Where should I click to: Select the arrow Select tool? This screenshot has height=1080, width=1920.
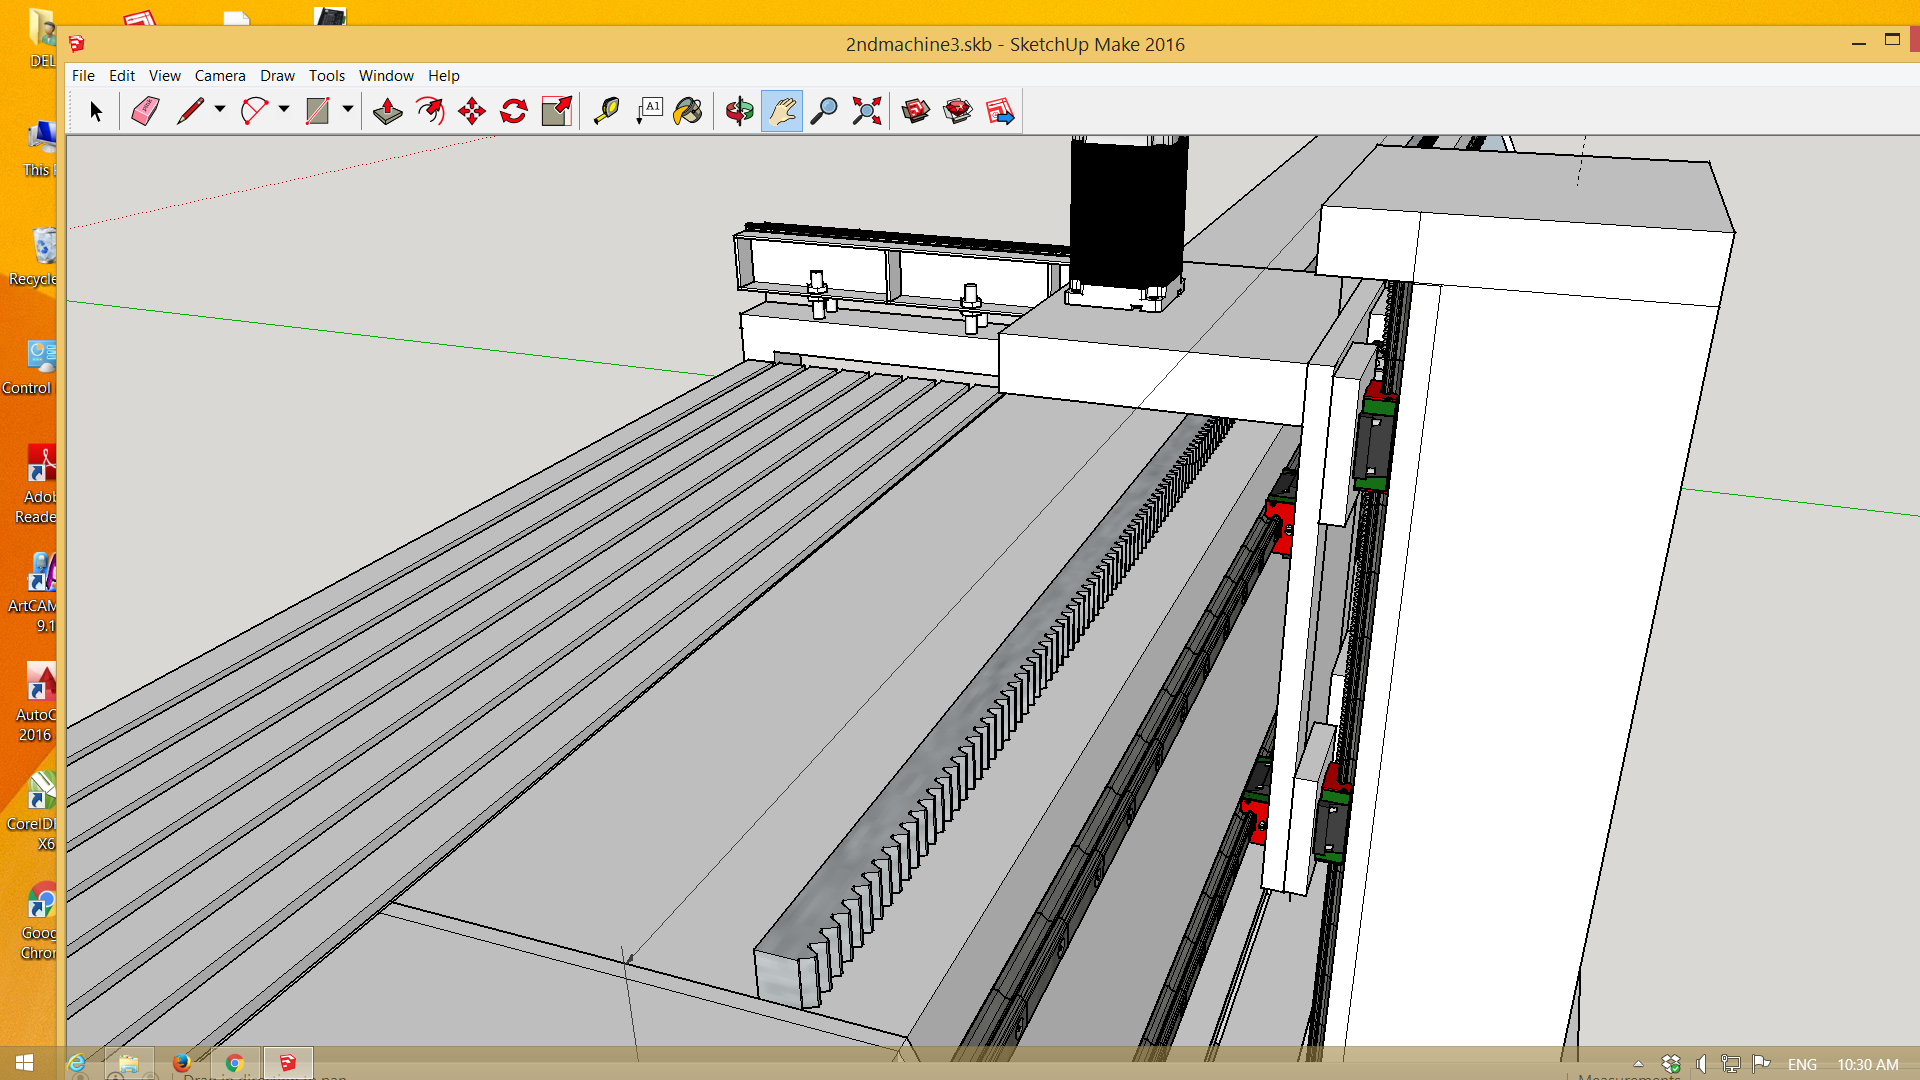coord(96,111)
